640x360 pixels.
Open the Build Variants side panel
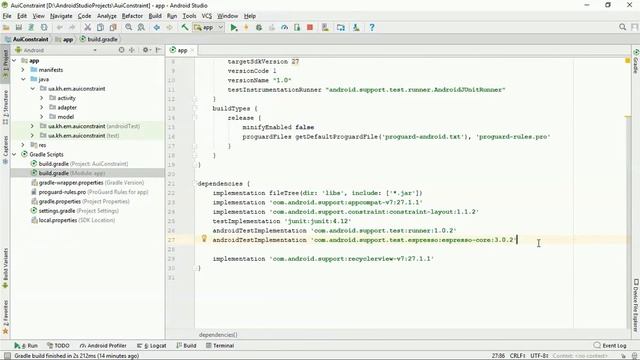pyautogui.click(x=5, y=268)
